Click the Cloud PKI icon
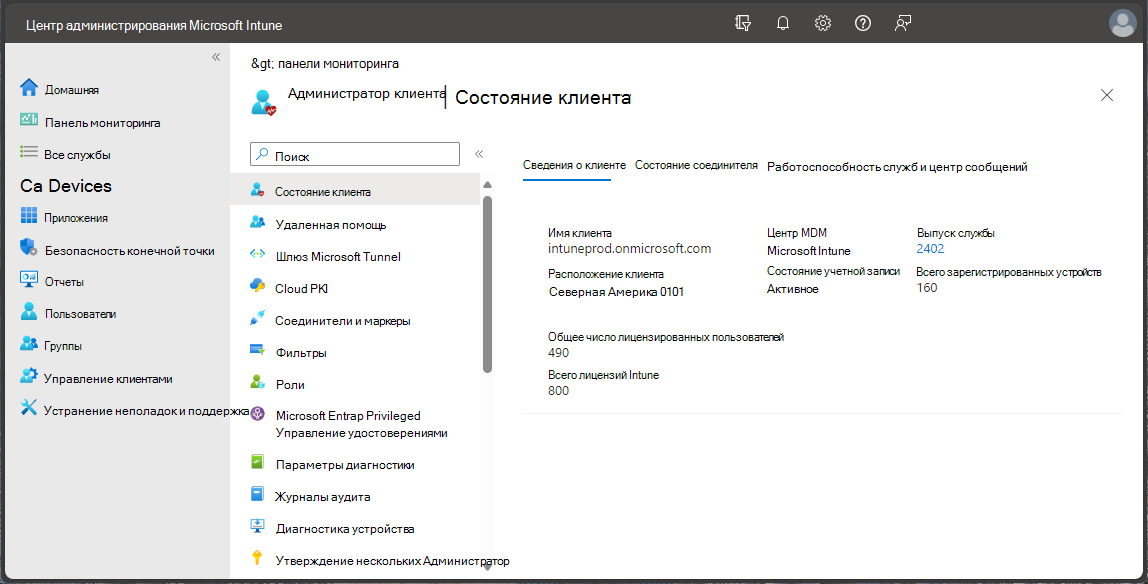The width and height of the screenshot is (1148, 584). click(257, 287)
